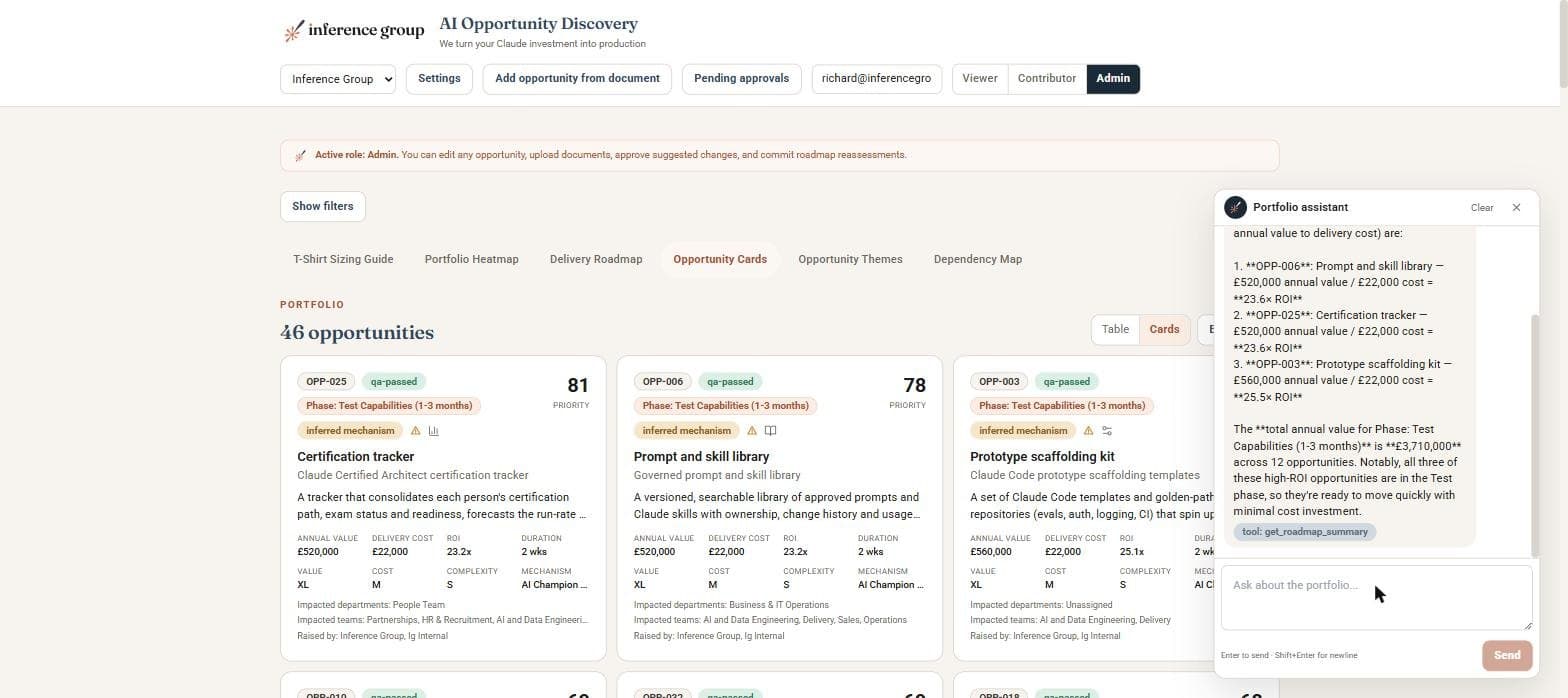The width and height of the screenshot is (1568, 698).
Task: Click the 46 opportunities heading
Action: (357, 332)
